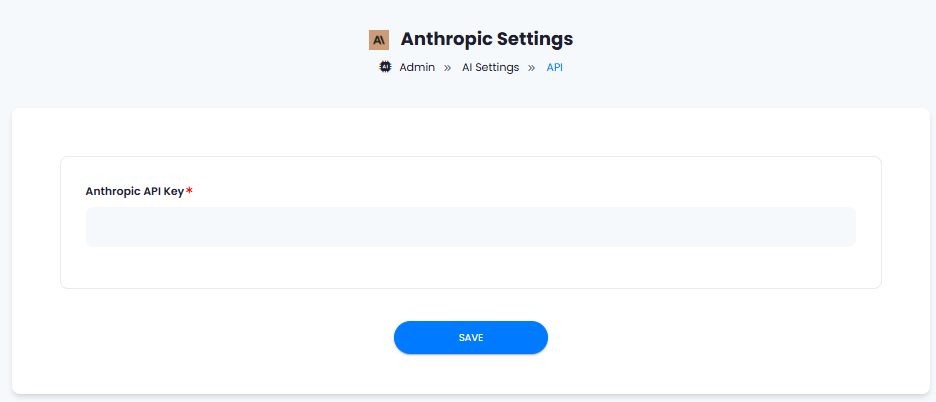Click blank space inside the bordered form panel
The height and width of the screenshot is (402, 936).
[470, 268]
